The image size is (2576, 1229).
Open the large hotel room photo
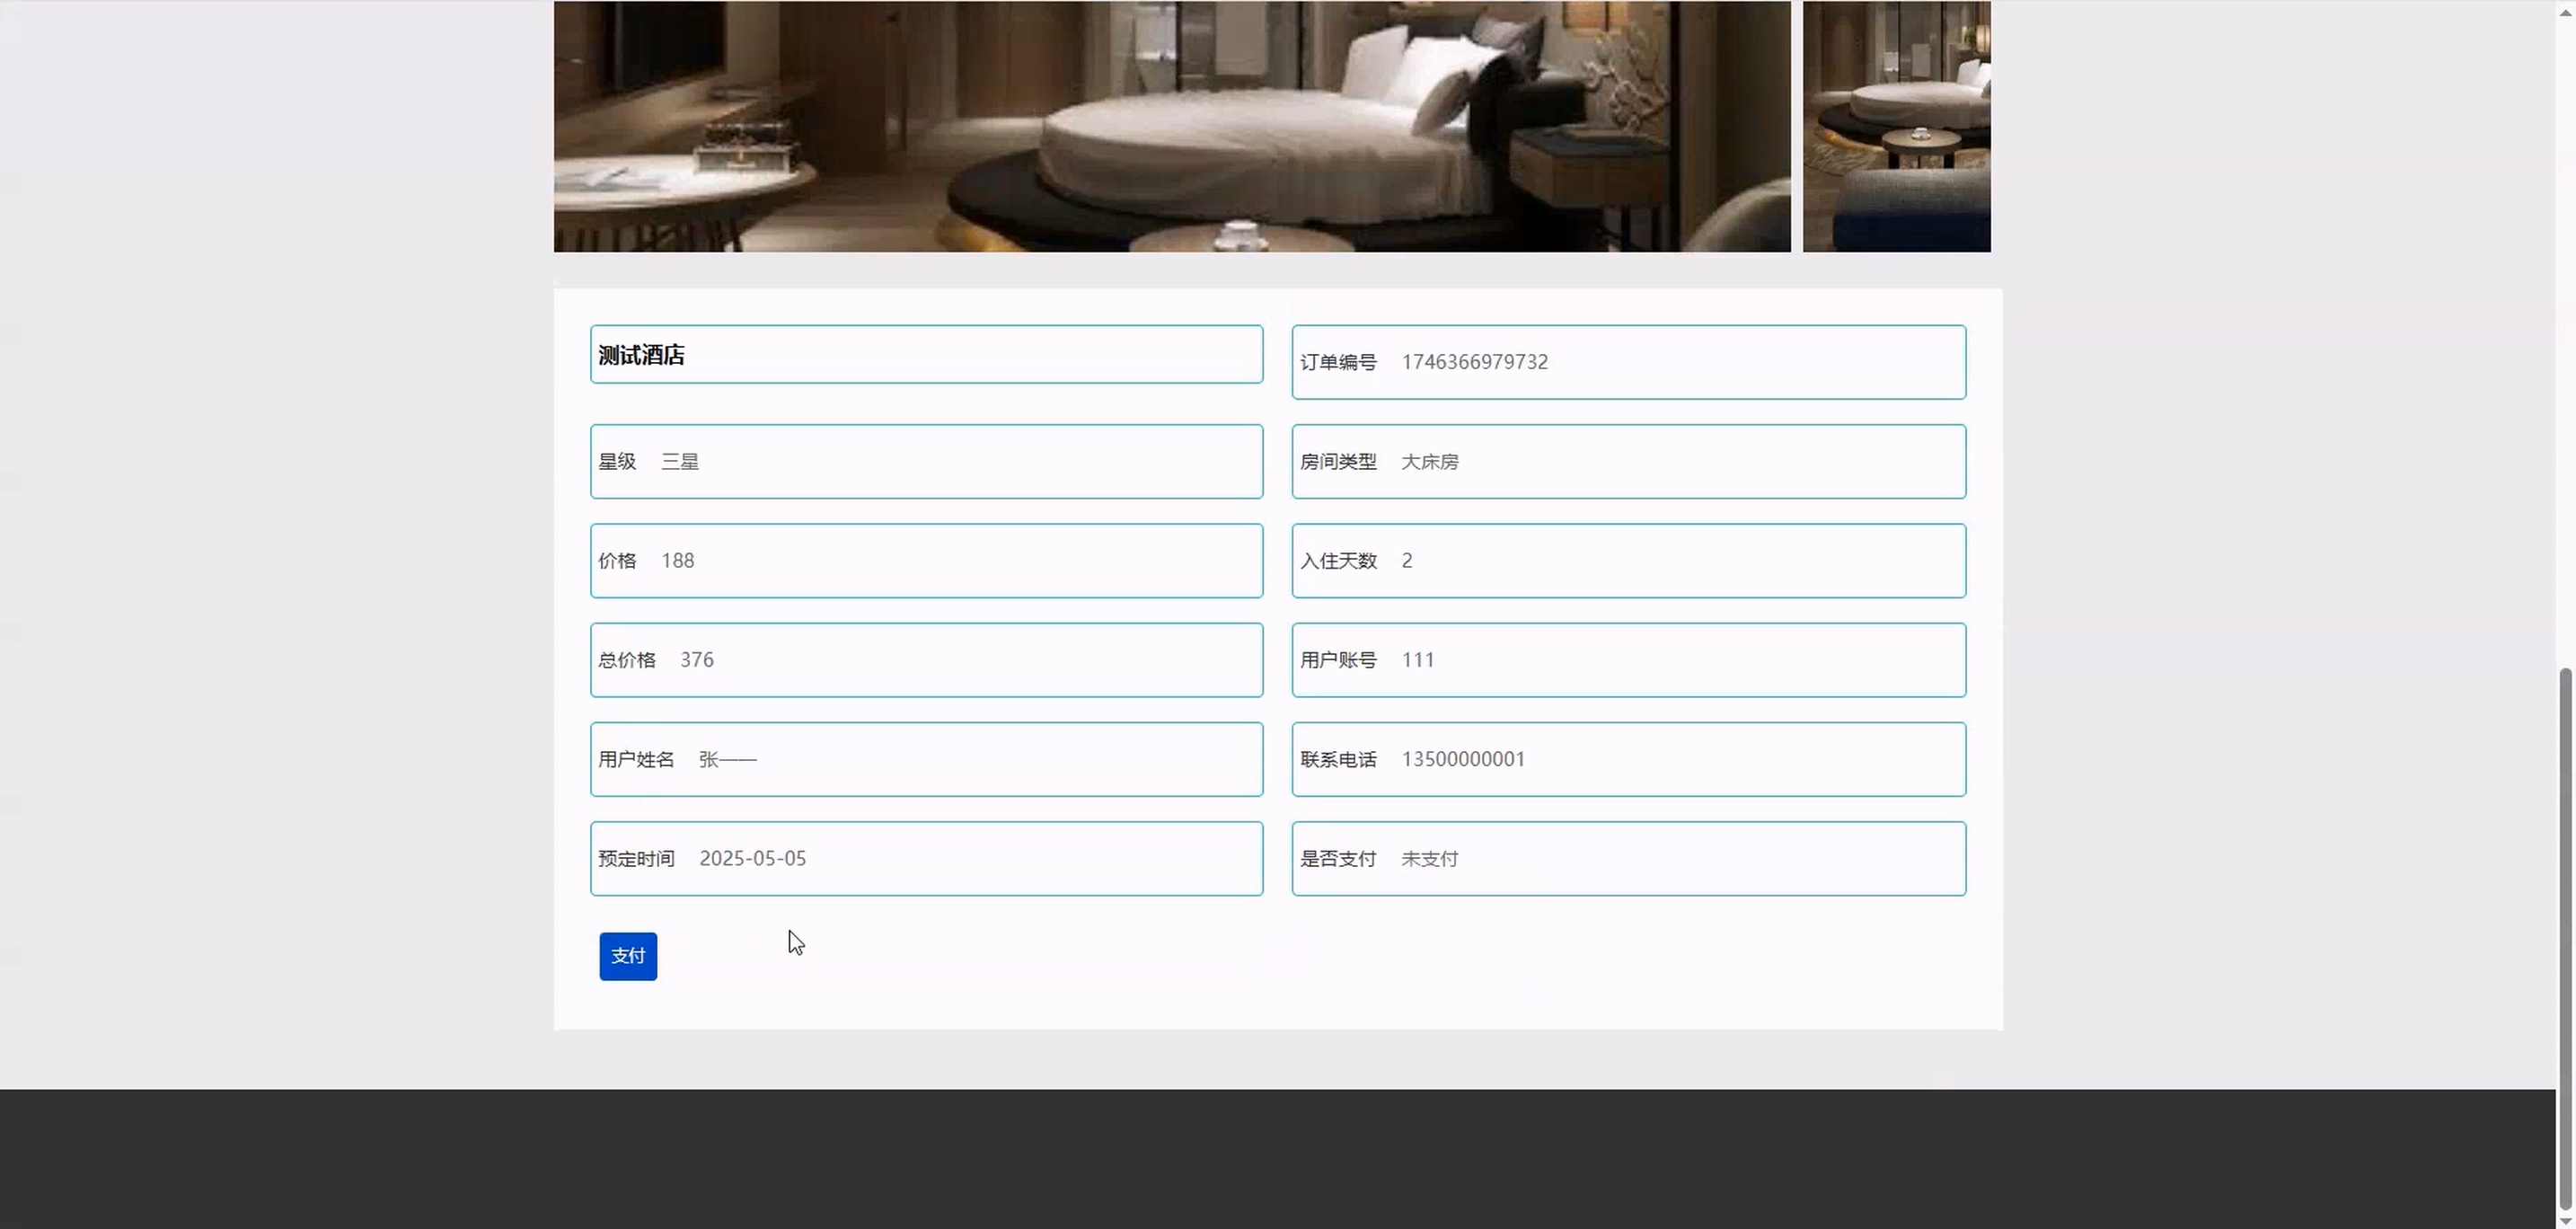tap(1172, 126)
